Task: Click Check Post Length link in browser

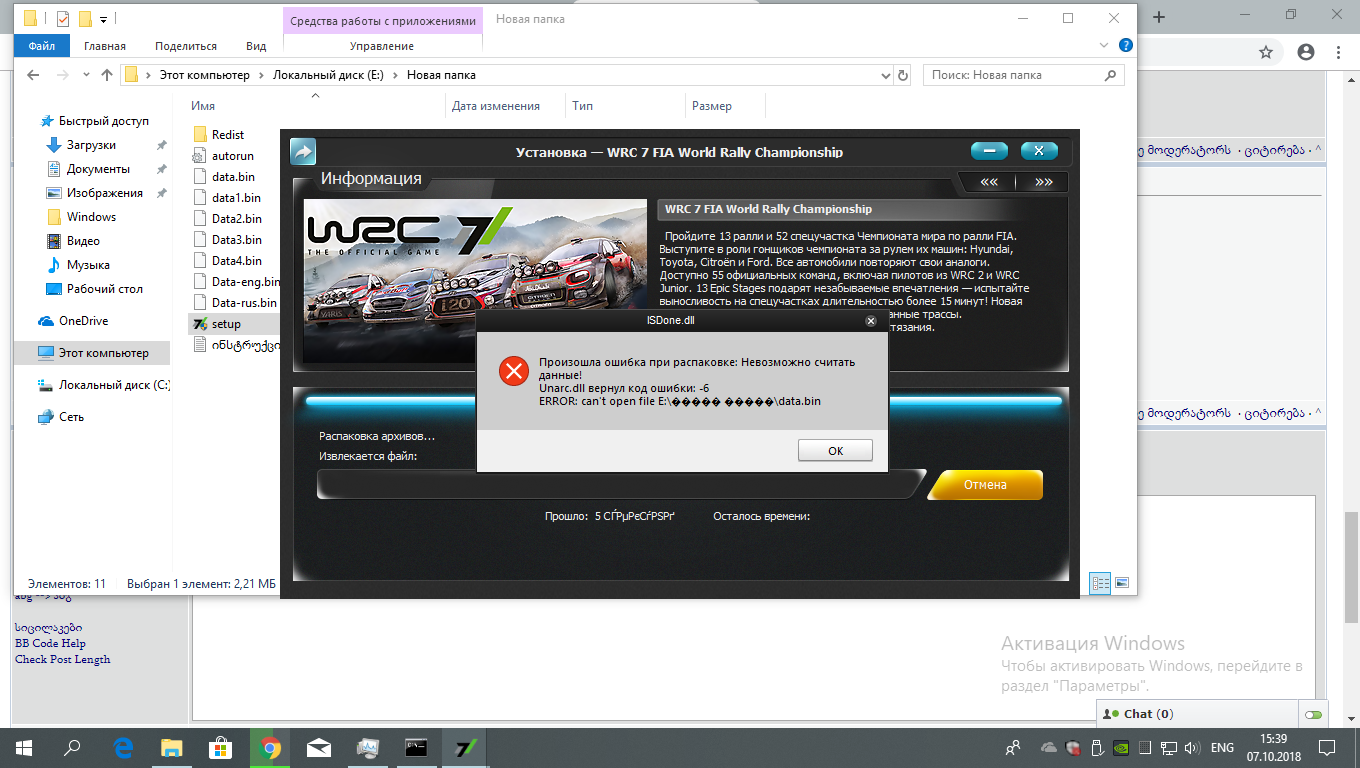Action: 62,660
